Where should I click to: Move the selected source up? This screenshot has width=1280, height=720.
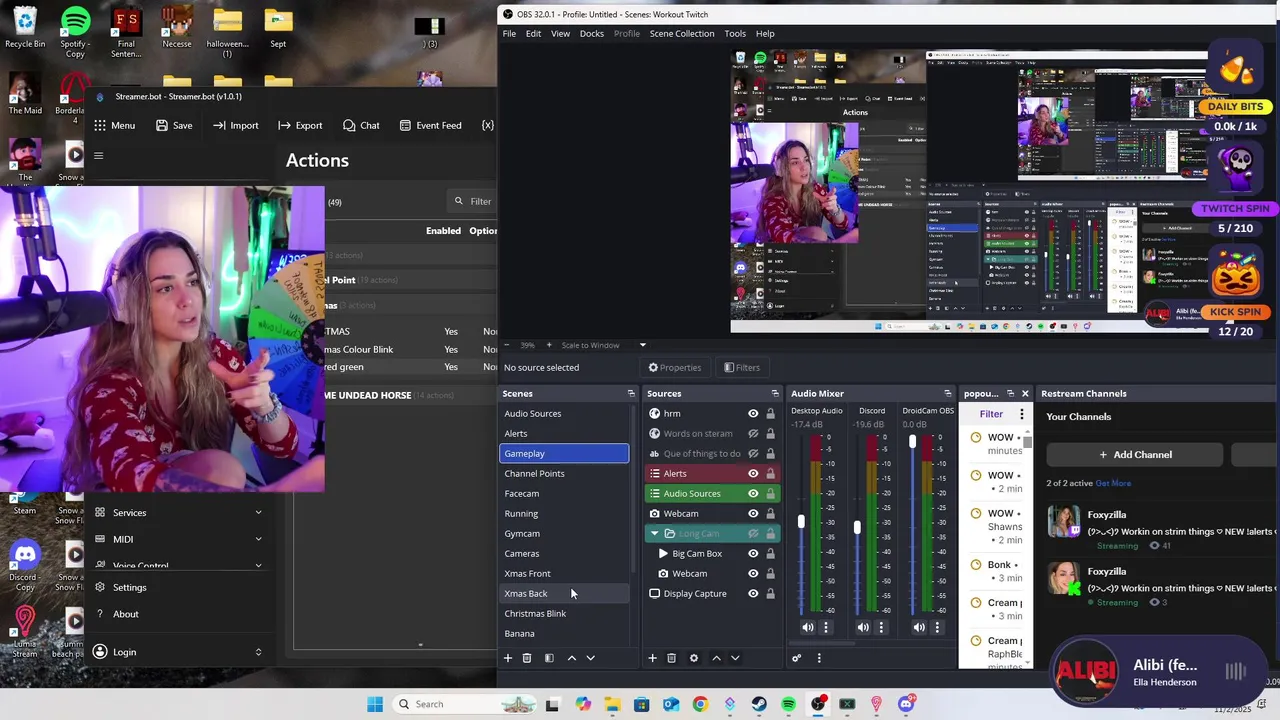tap(716, 658)
